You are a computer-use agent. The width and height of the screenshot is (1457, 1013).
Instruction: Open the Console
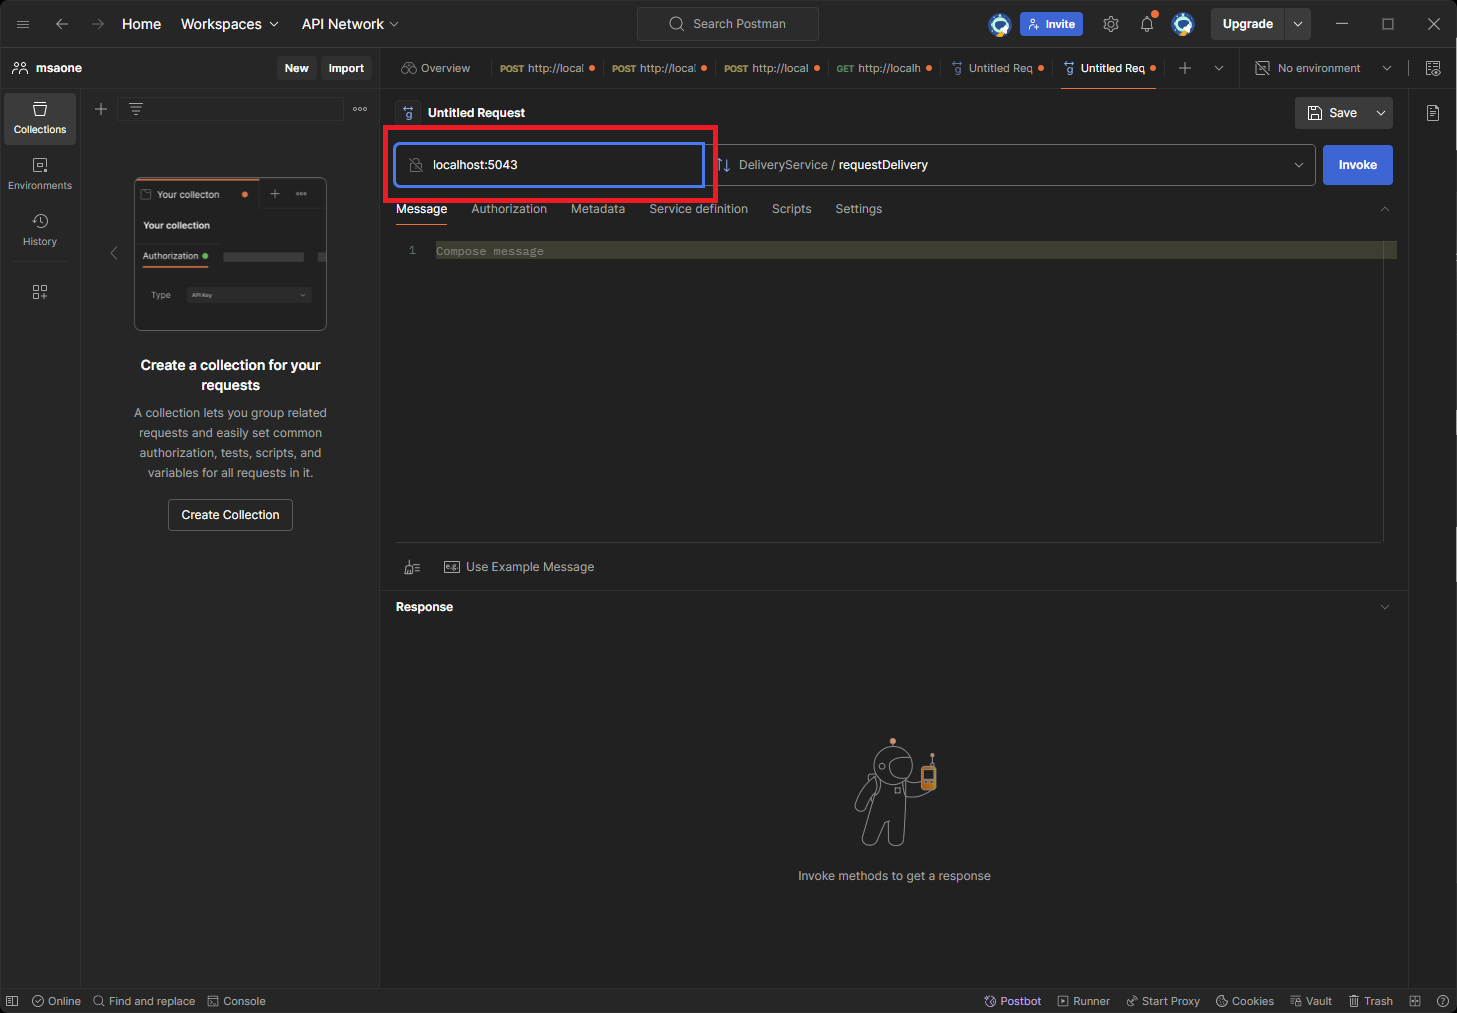236,1001
